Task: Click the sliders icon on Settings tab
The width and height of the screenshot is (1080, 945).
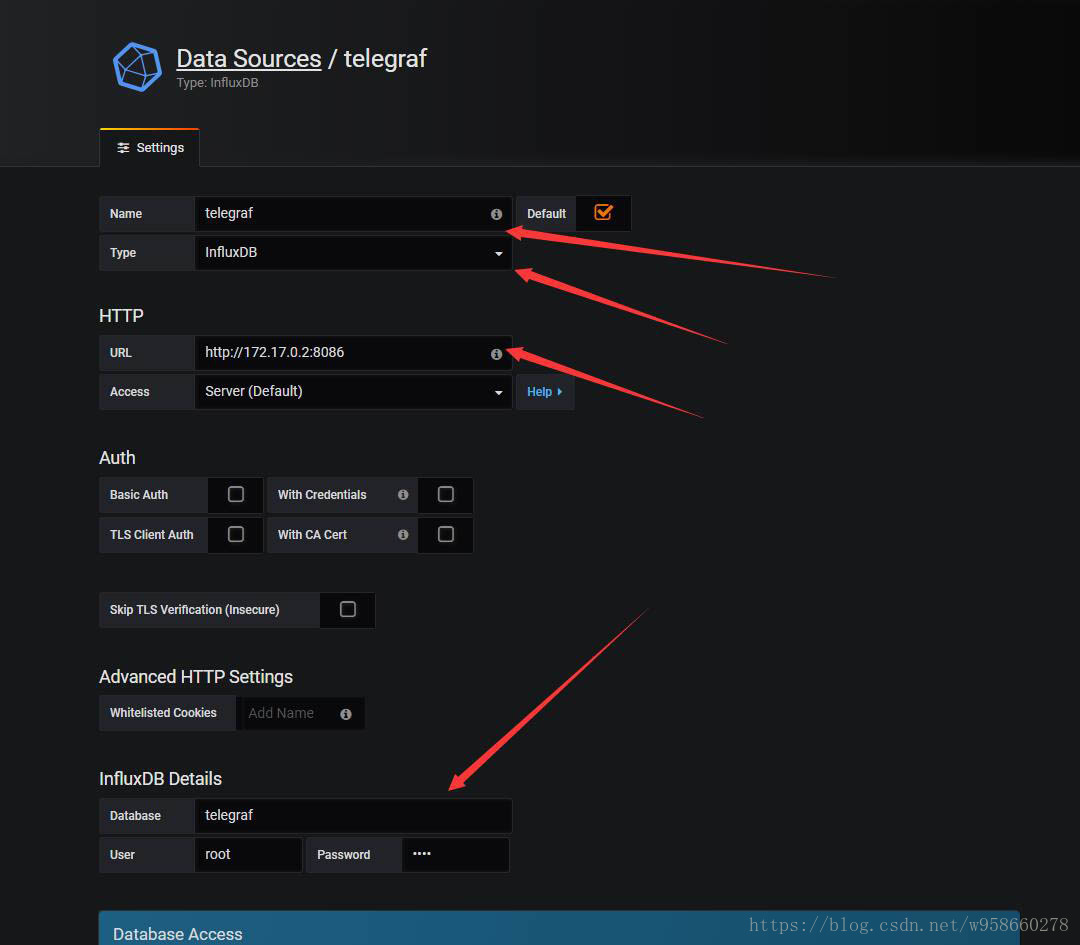Action: [x=123, y=148]
